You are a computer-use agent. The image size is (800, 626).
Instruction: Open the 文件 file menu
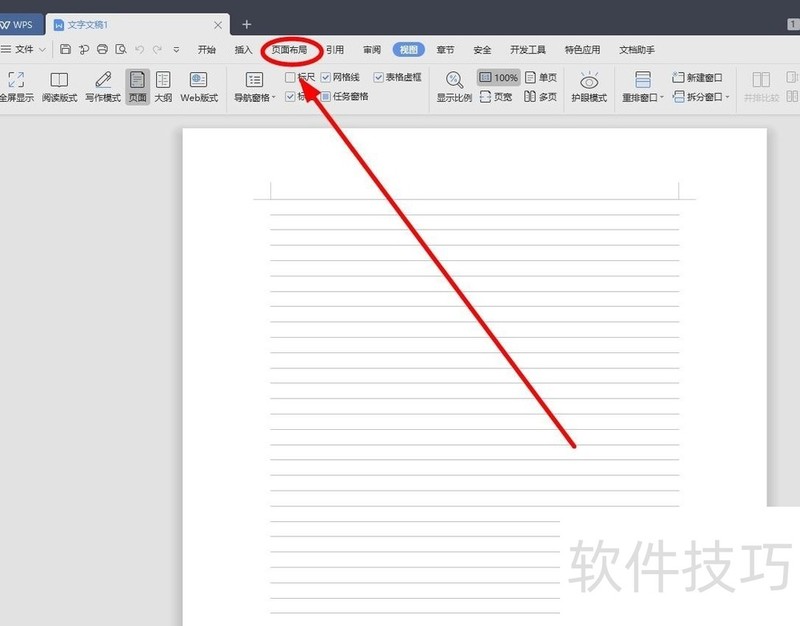tap(24, 48)
